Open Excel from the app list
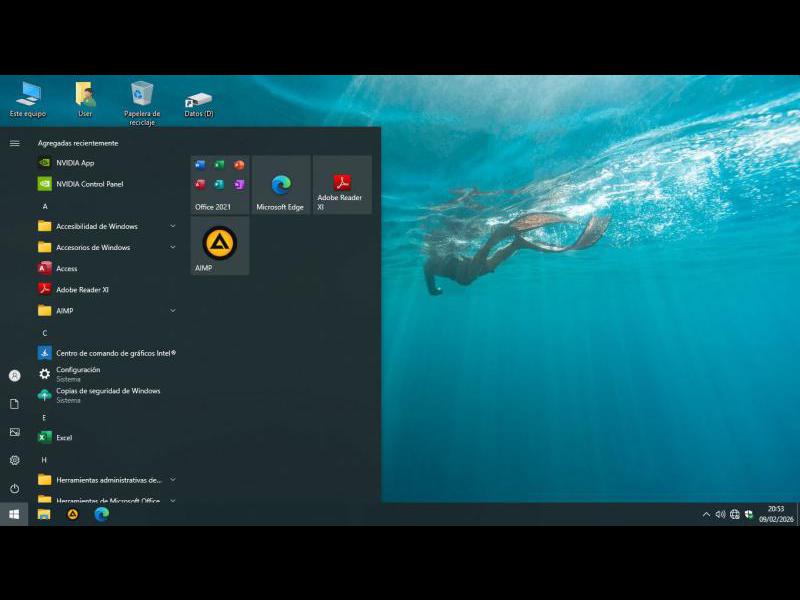The width and height of the screenshot is (800, 600). click(64, 438)
